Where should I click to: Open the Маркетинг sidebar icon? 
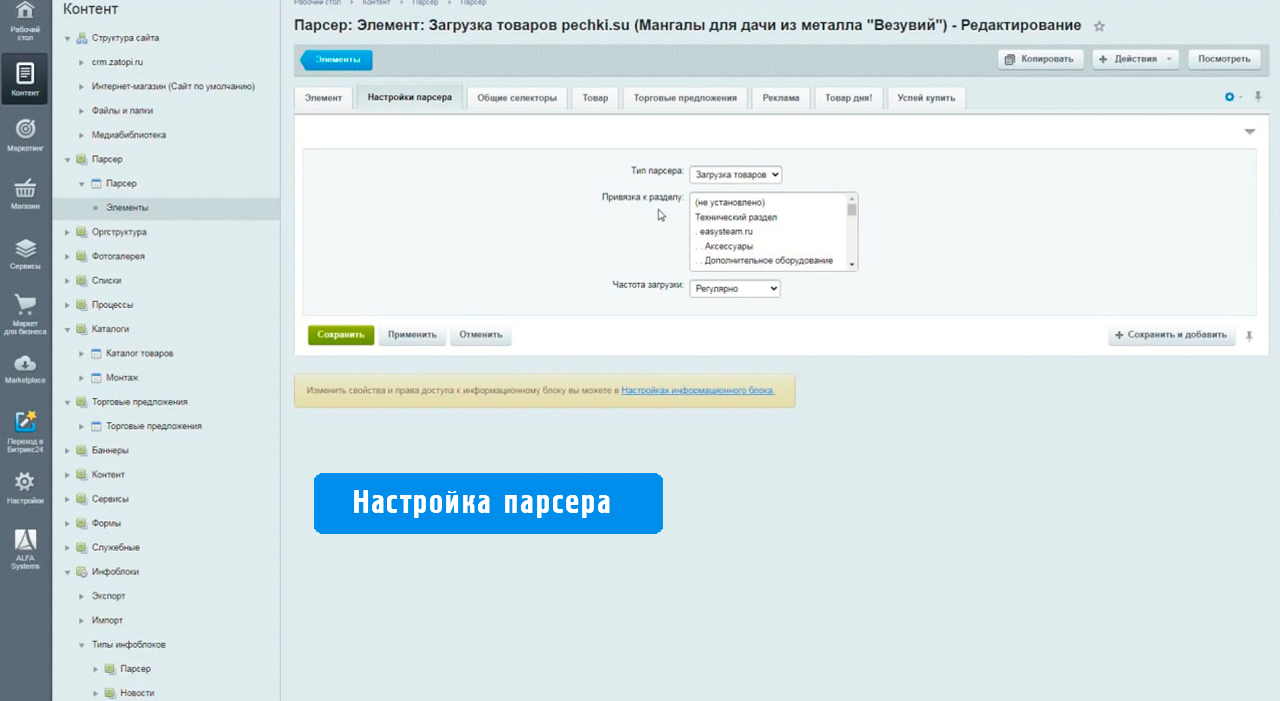point(25,129)
